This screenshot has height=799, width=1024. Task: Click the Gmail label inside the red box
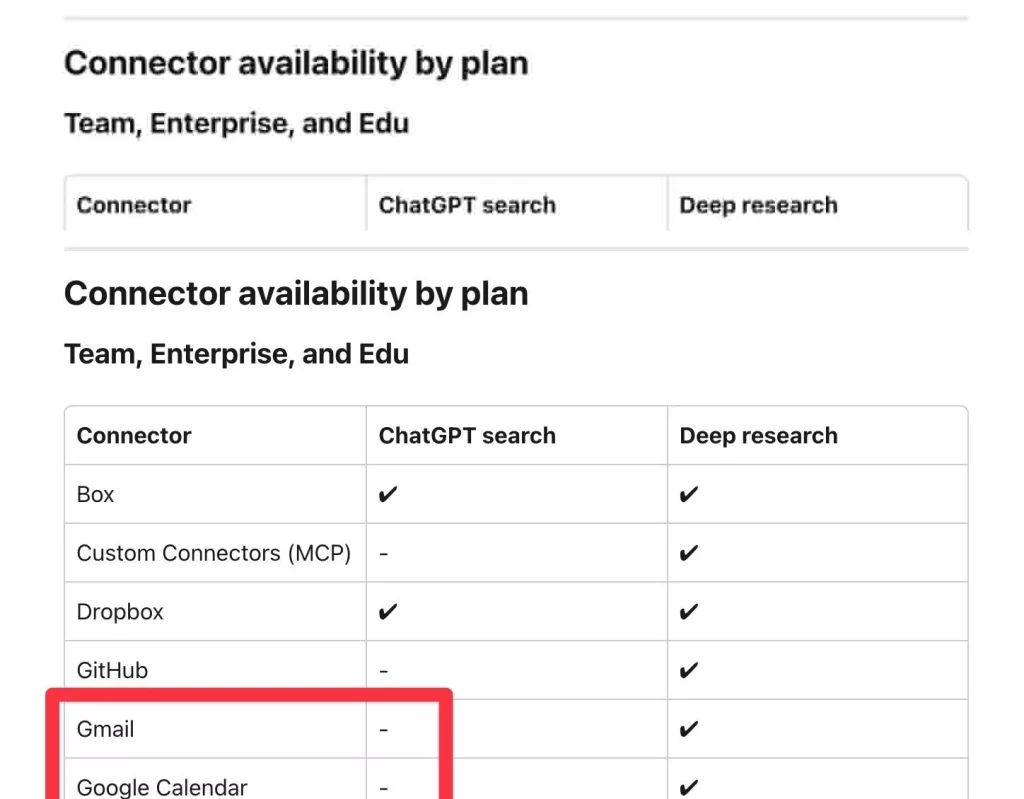105,729
